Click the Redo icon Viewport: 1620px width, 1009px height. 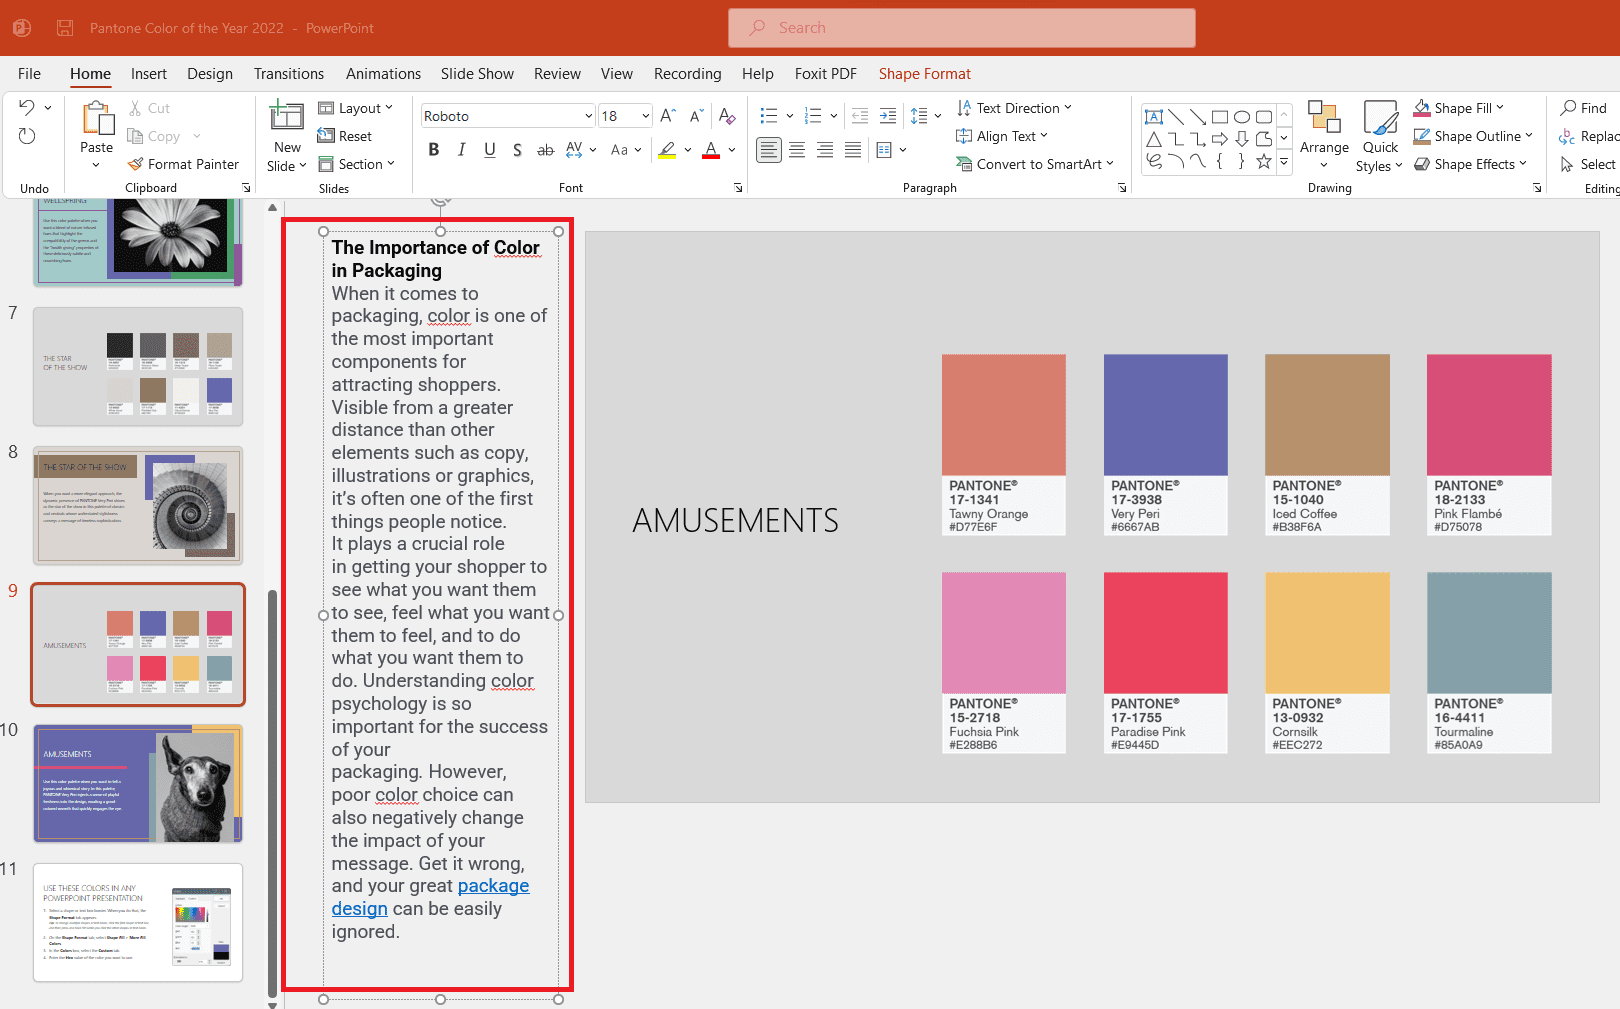point(27,136)
